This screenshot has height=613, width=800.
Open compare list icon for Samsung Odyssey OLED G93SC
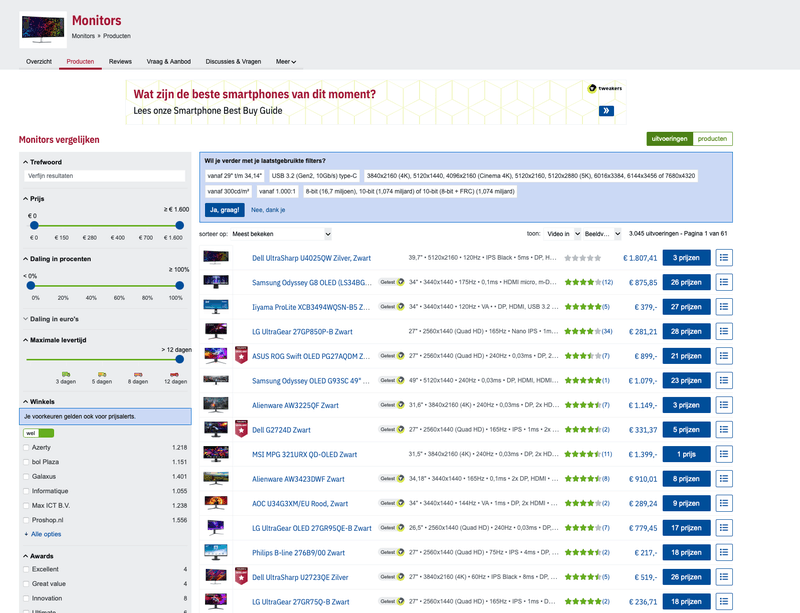click(x=724, y=380)
